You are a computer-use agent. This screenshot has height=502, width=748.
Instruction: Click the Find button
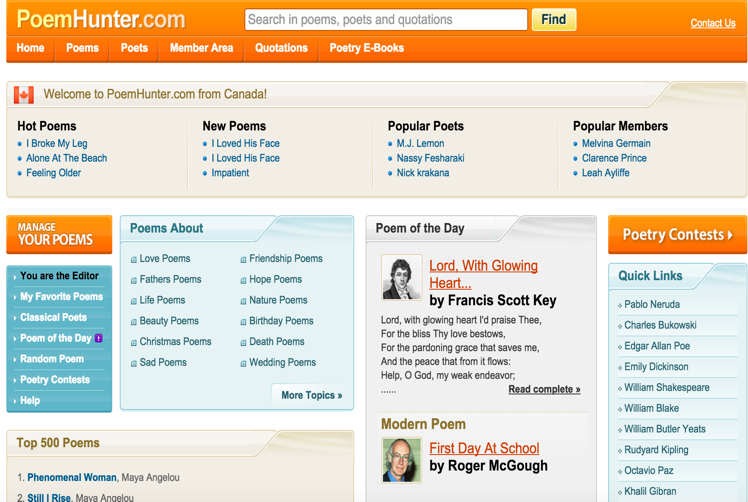(554, 20)
